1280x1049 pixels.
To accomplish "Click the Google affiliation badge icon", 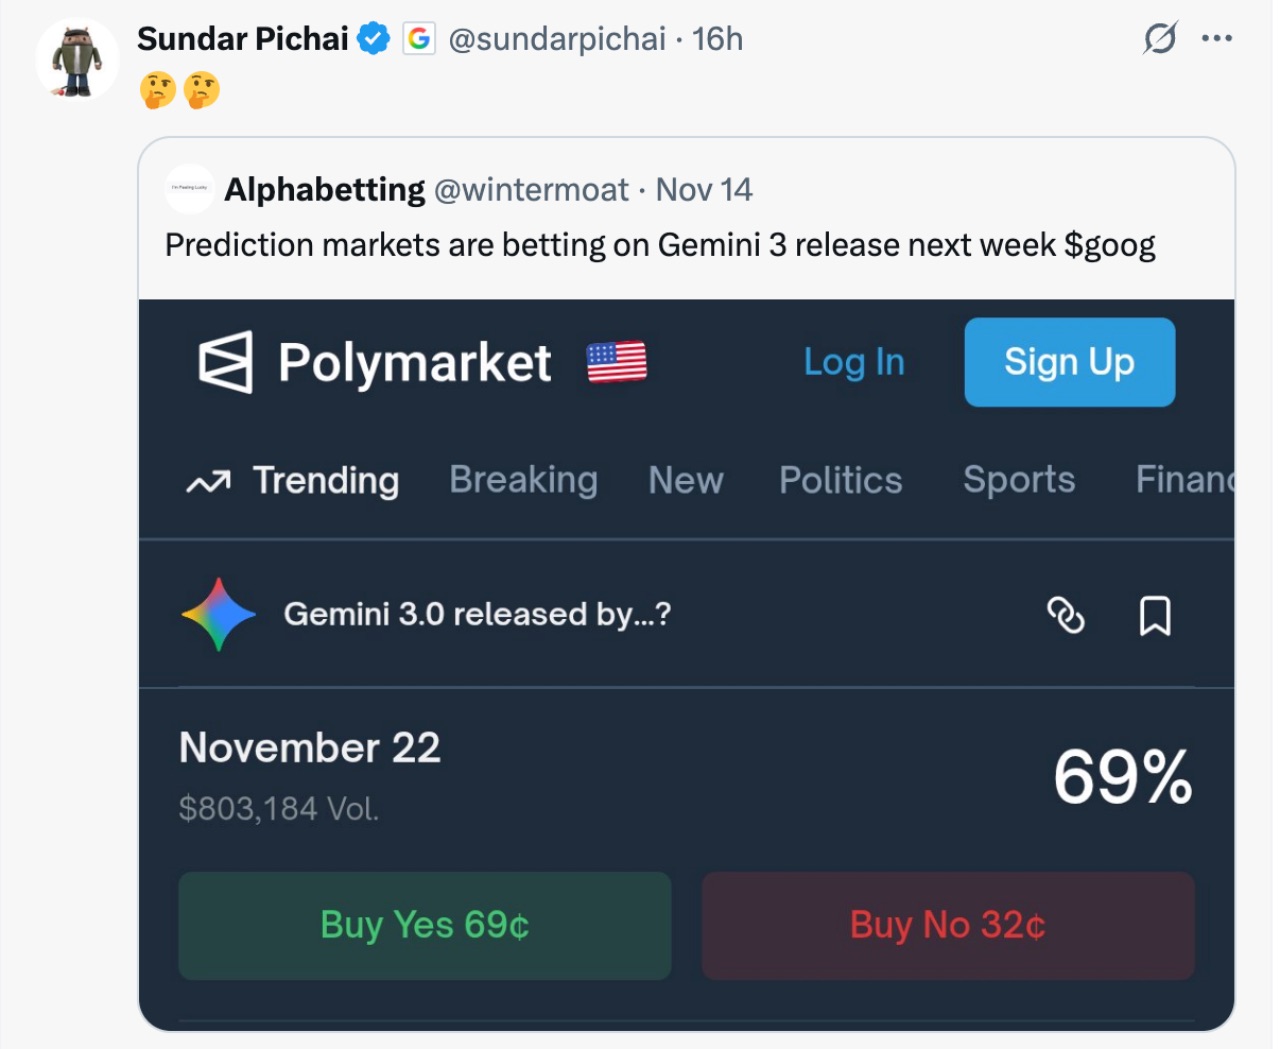I will 419,39.
